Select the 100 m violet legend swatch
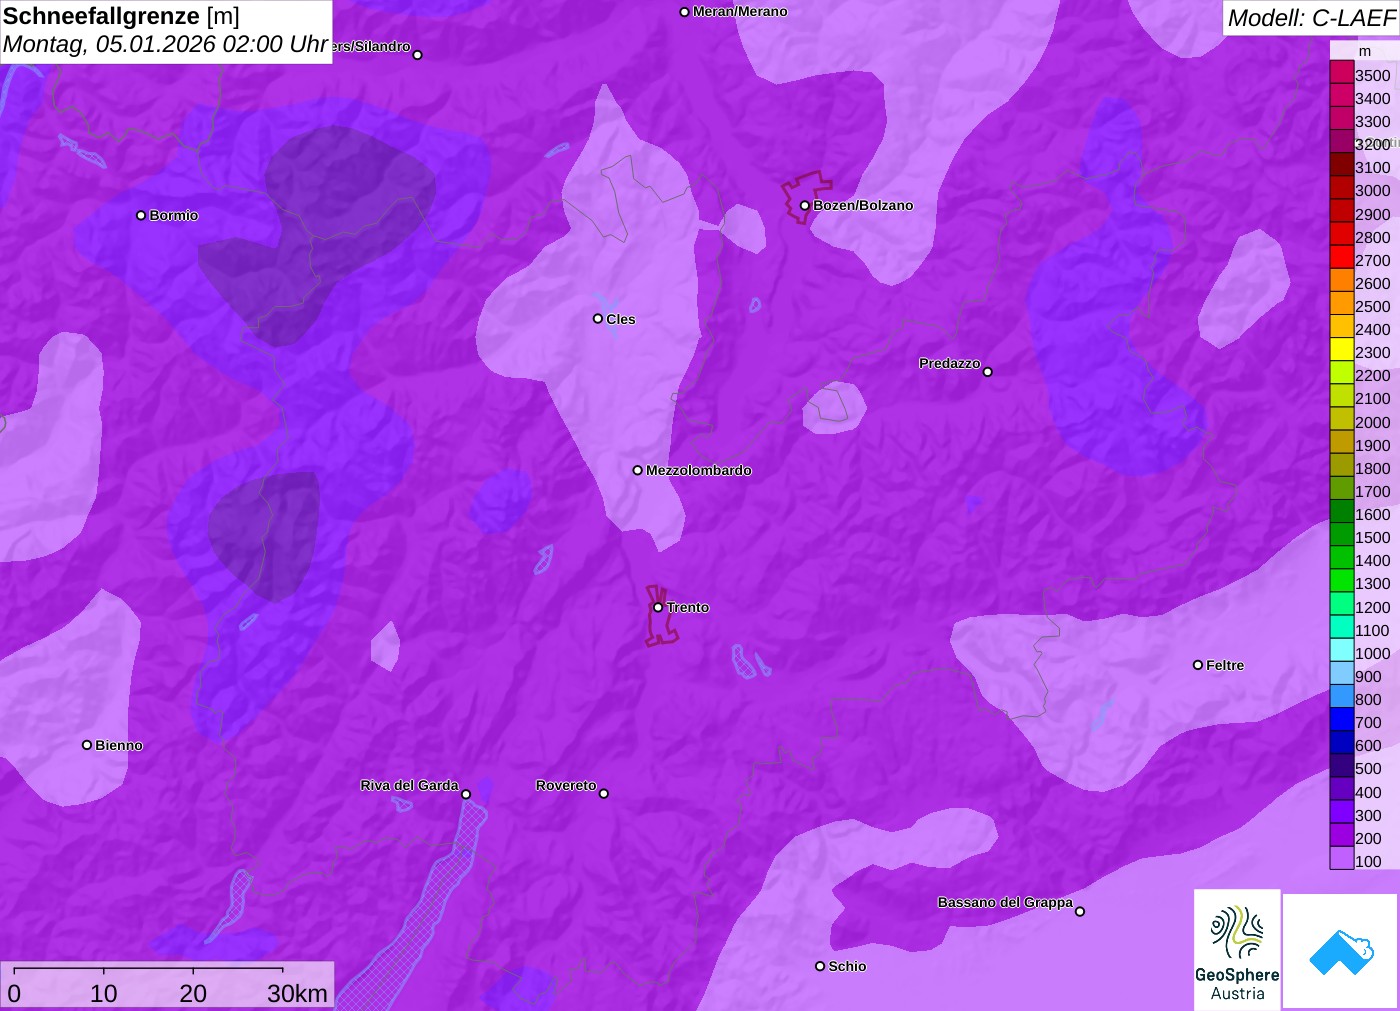The width and height of the screenshot is (1400, 1011). pyautogui.click(x=1342, y=858)
